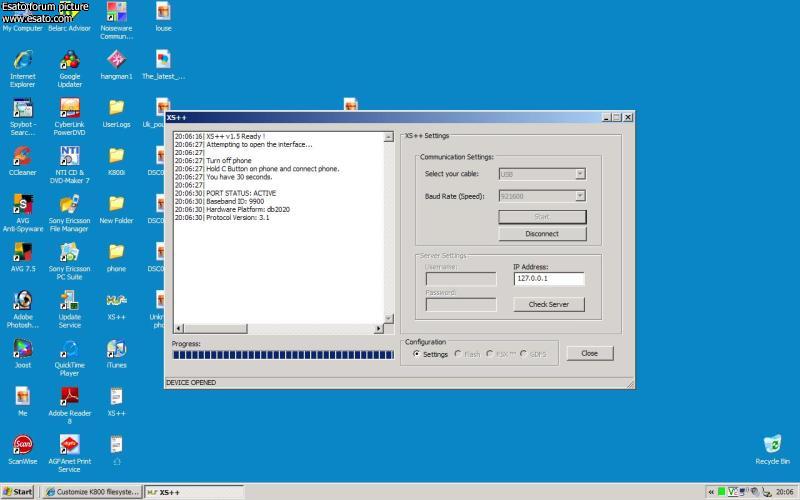Select the ScanWise desktop shortcut
The width and height of the screenshot is (800, 500).
tap(22, 449)
